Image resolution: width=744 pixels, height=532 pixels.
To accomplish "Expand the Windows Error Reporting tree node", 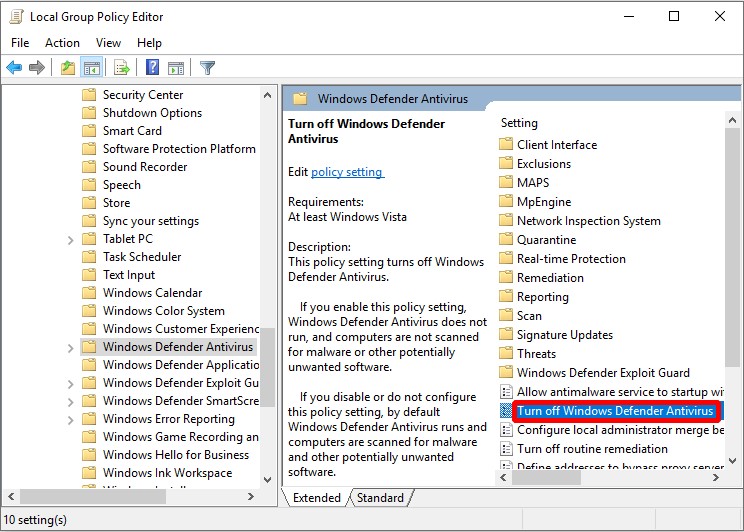I will [x=70, y=420].
